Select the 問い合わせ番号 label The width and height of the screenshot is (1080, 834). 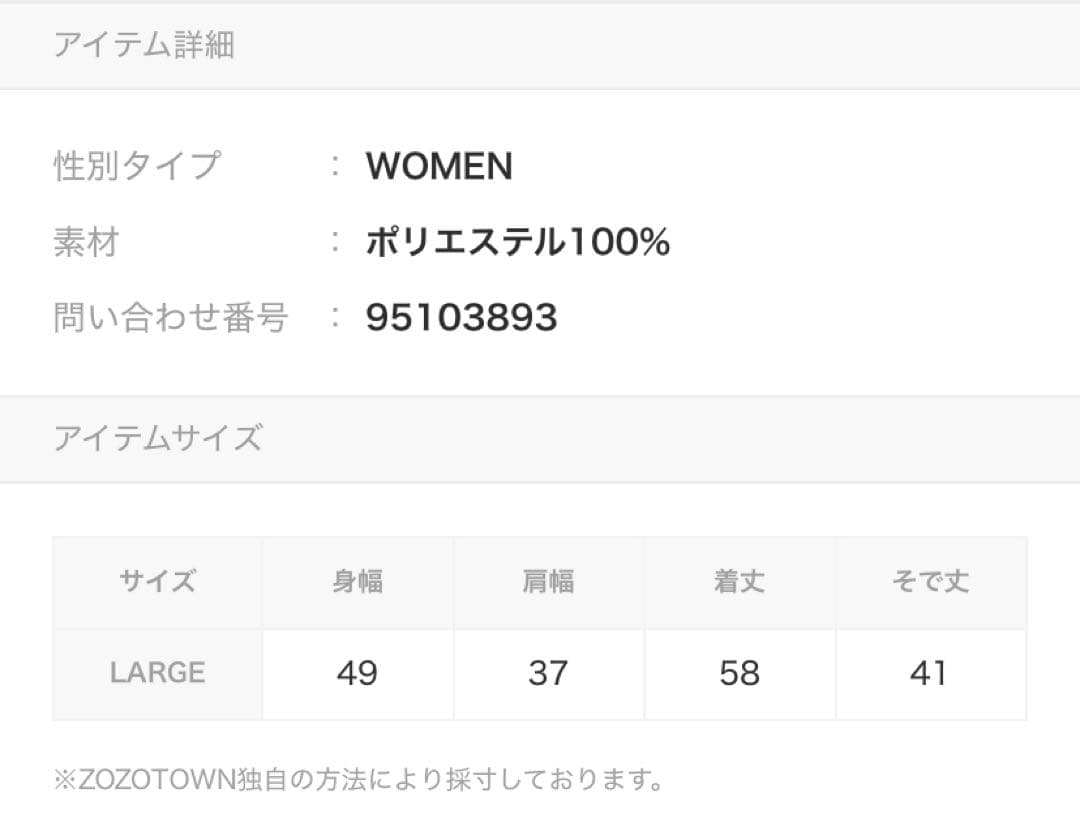click(171, 318)
